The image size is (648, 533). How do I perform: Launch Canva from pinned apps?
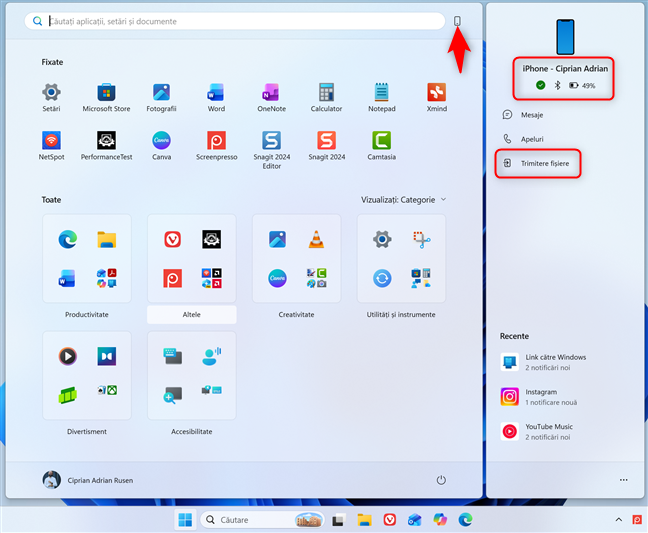[161, 146]
